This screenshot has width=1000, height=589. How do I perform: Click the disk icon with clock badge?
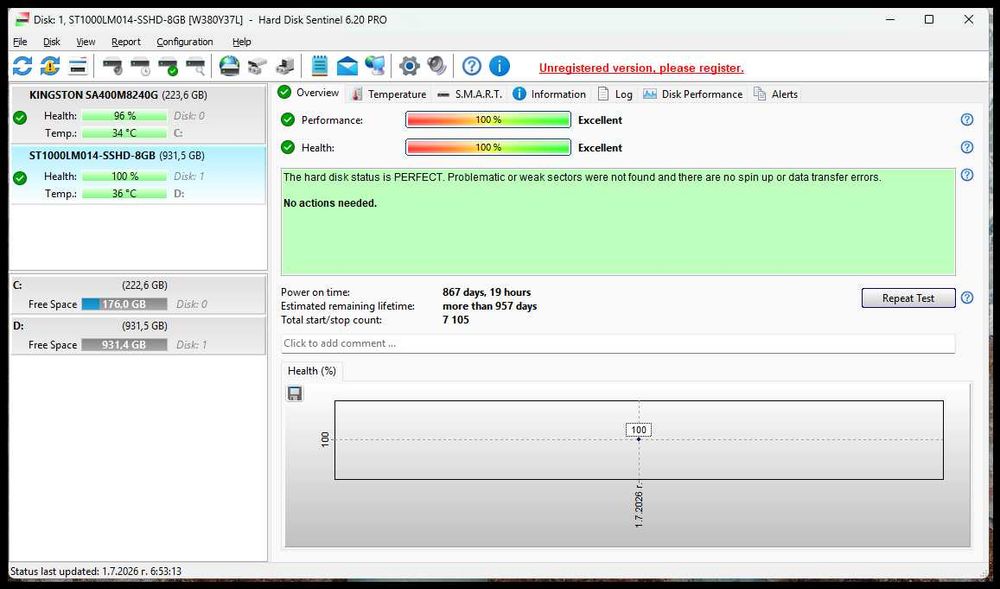(x=140, y=66)
